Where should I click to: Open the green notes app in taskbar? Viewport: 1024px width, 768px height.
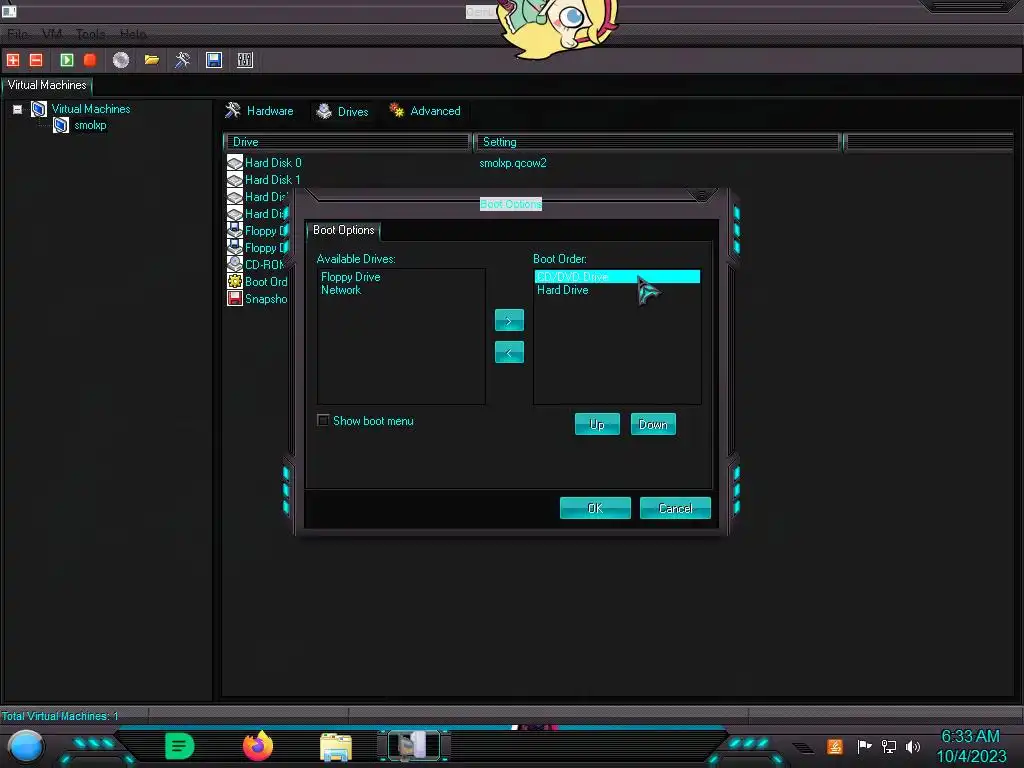point(180,746)
